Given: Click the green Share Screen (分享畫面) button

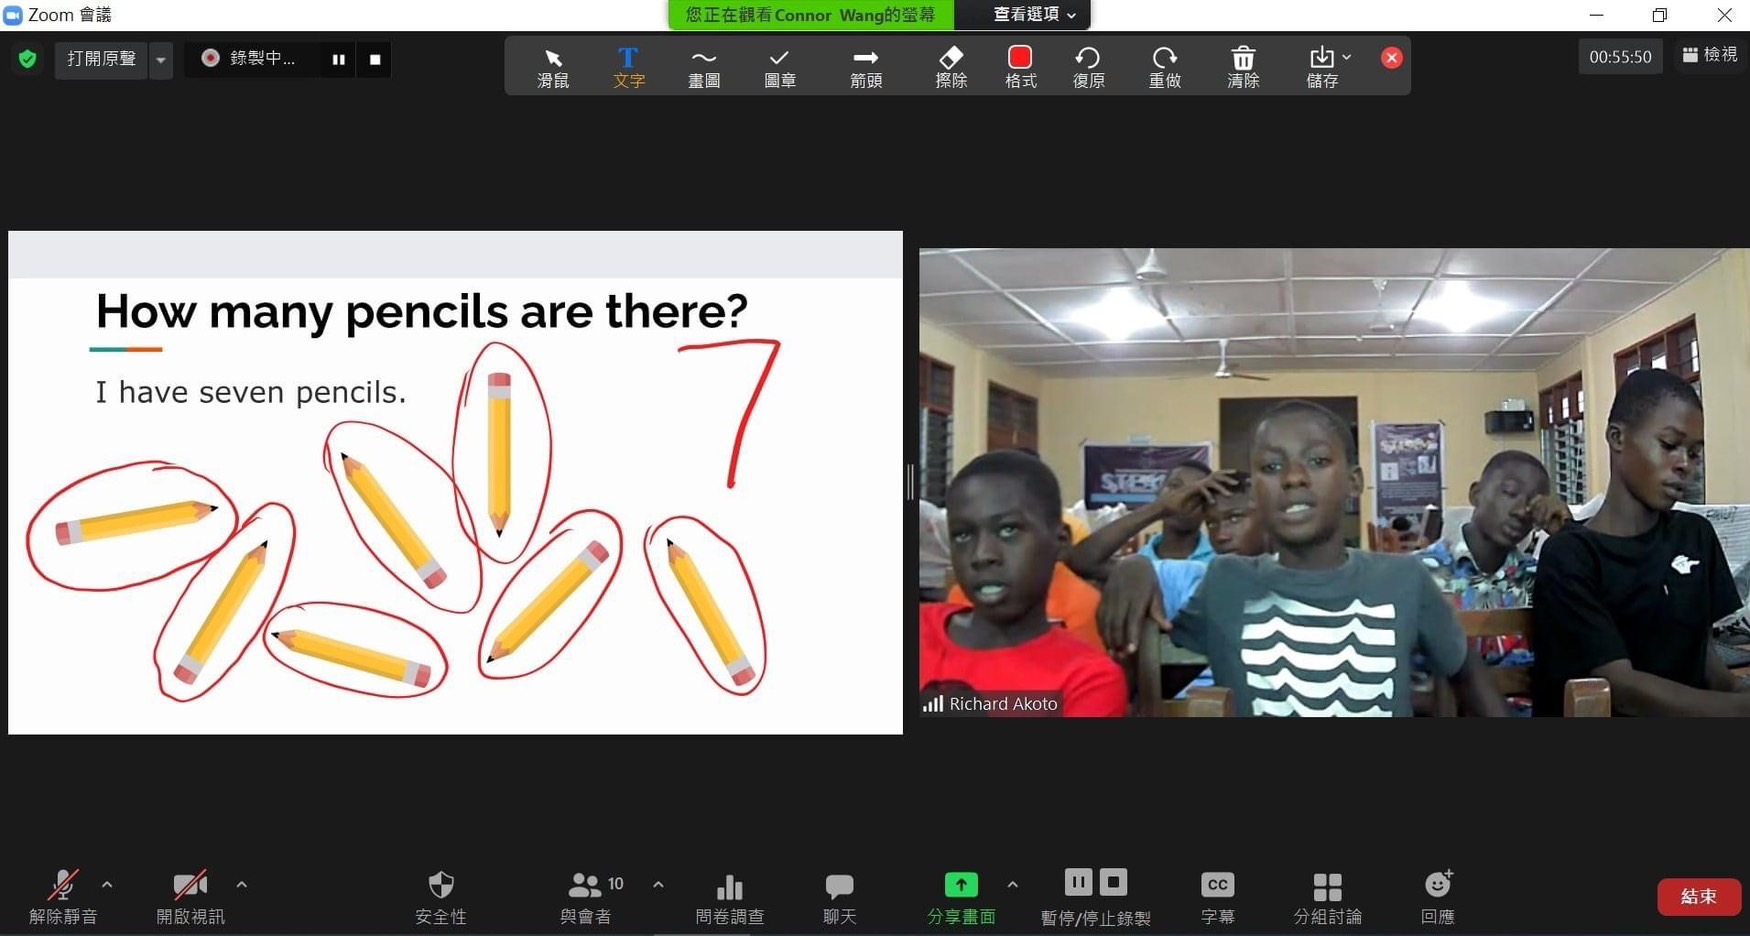Looking at the screenshot, I should tap(961, 897).
